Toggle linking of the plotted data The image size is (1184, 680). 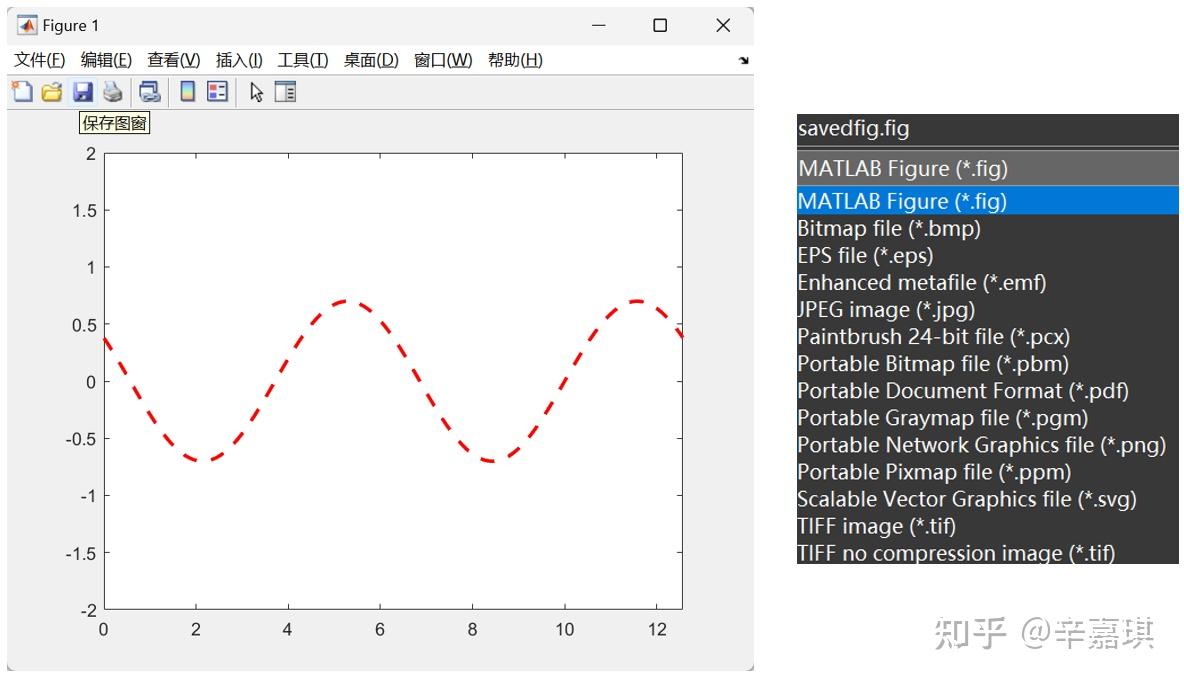coord(148,91)
